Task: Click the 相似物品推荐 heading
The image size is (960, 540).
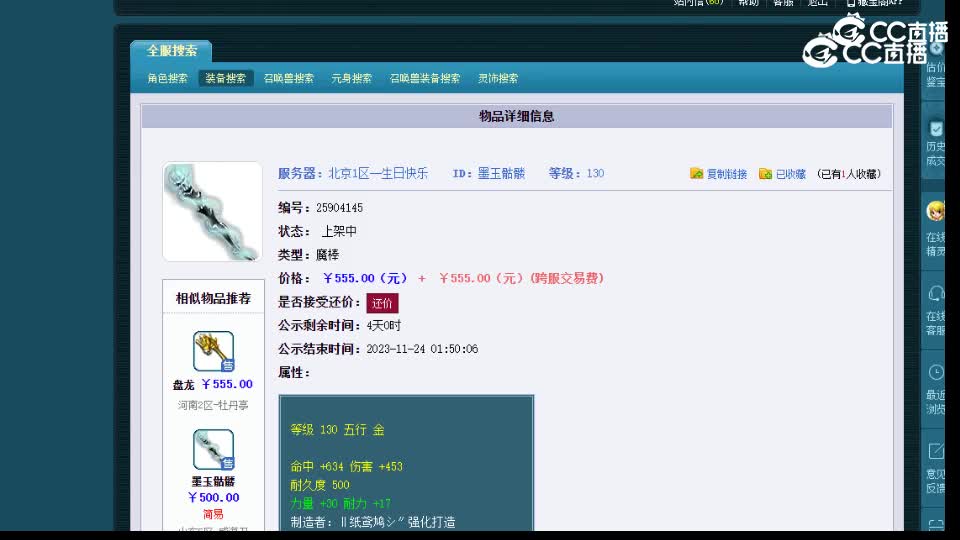Action: [x=213, y=298]
